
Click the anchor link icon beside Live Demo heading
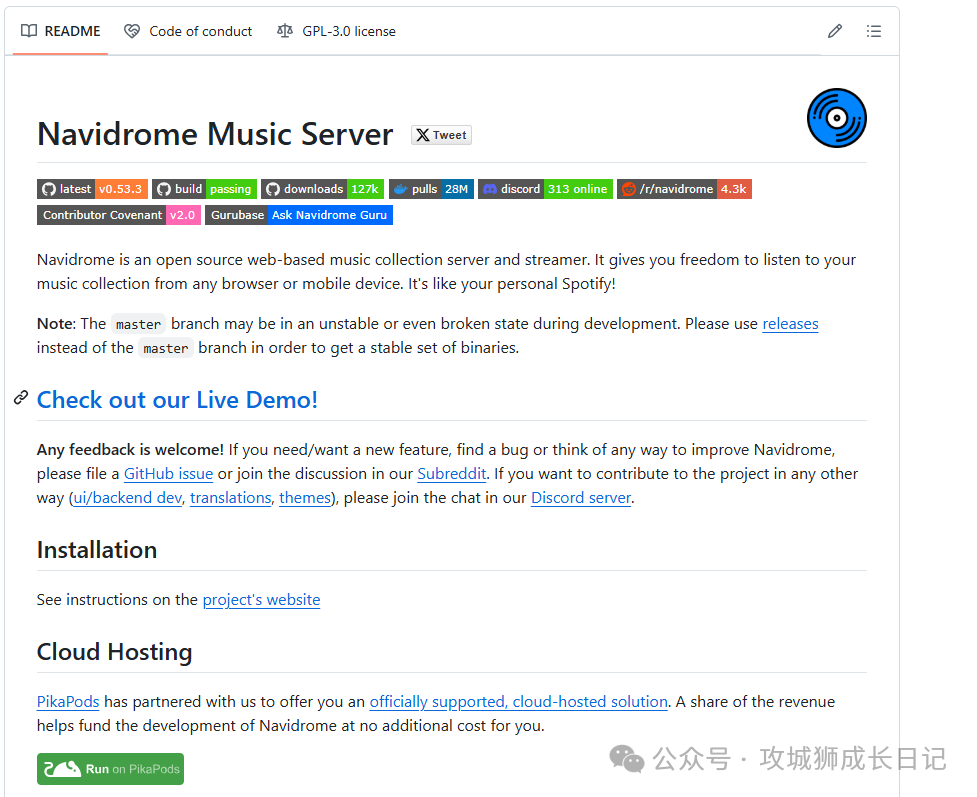tap(21, 398)
